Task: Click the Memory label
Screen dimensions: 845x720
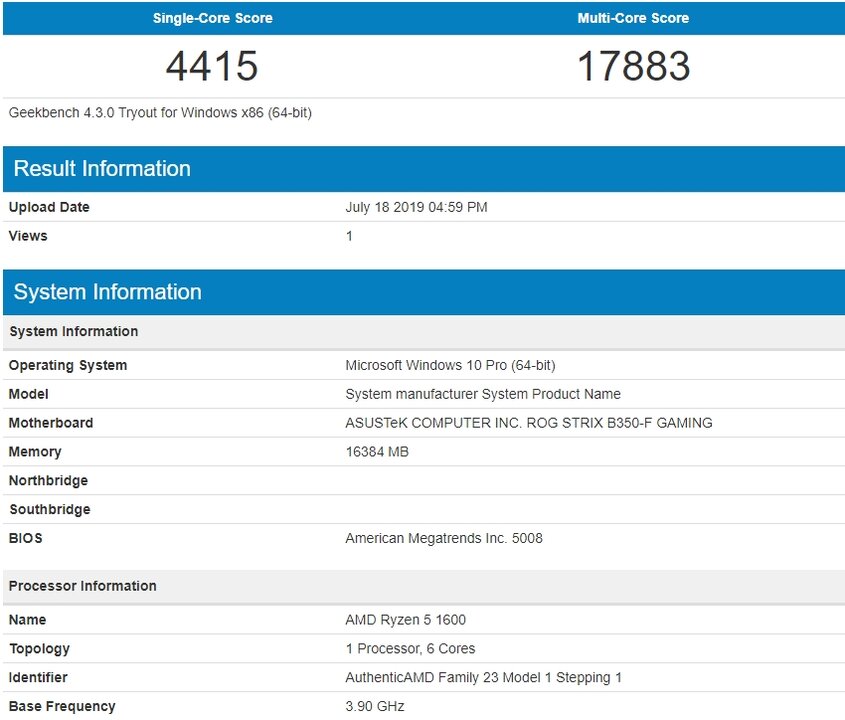Action: point(35,452)
